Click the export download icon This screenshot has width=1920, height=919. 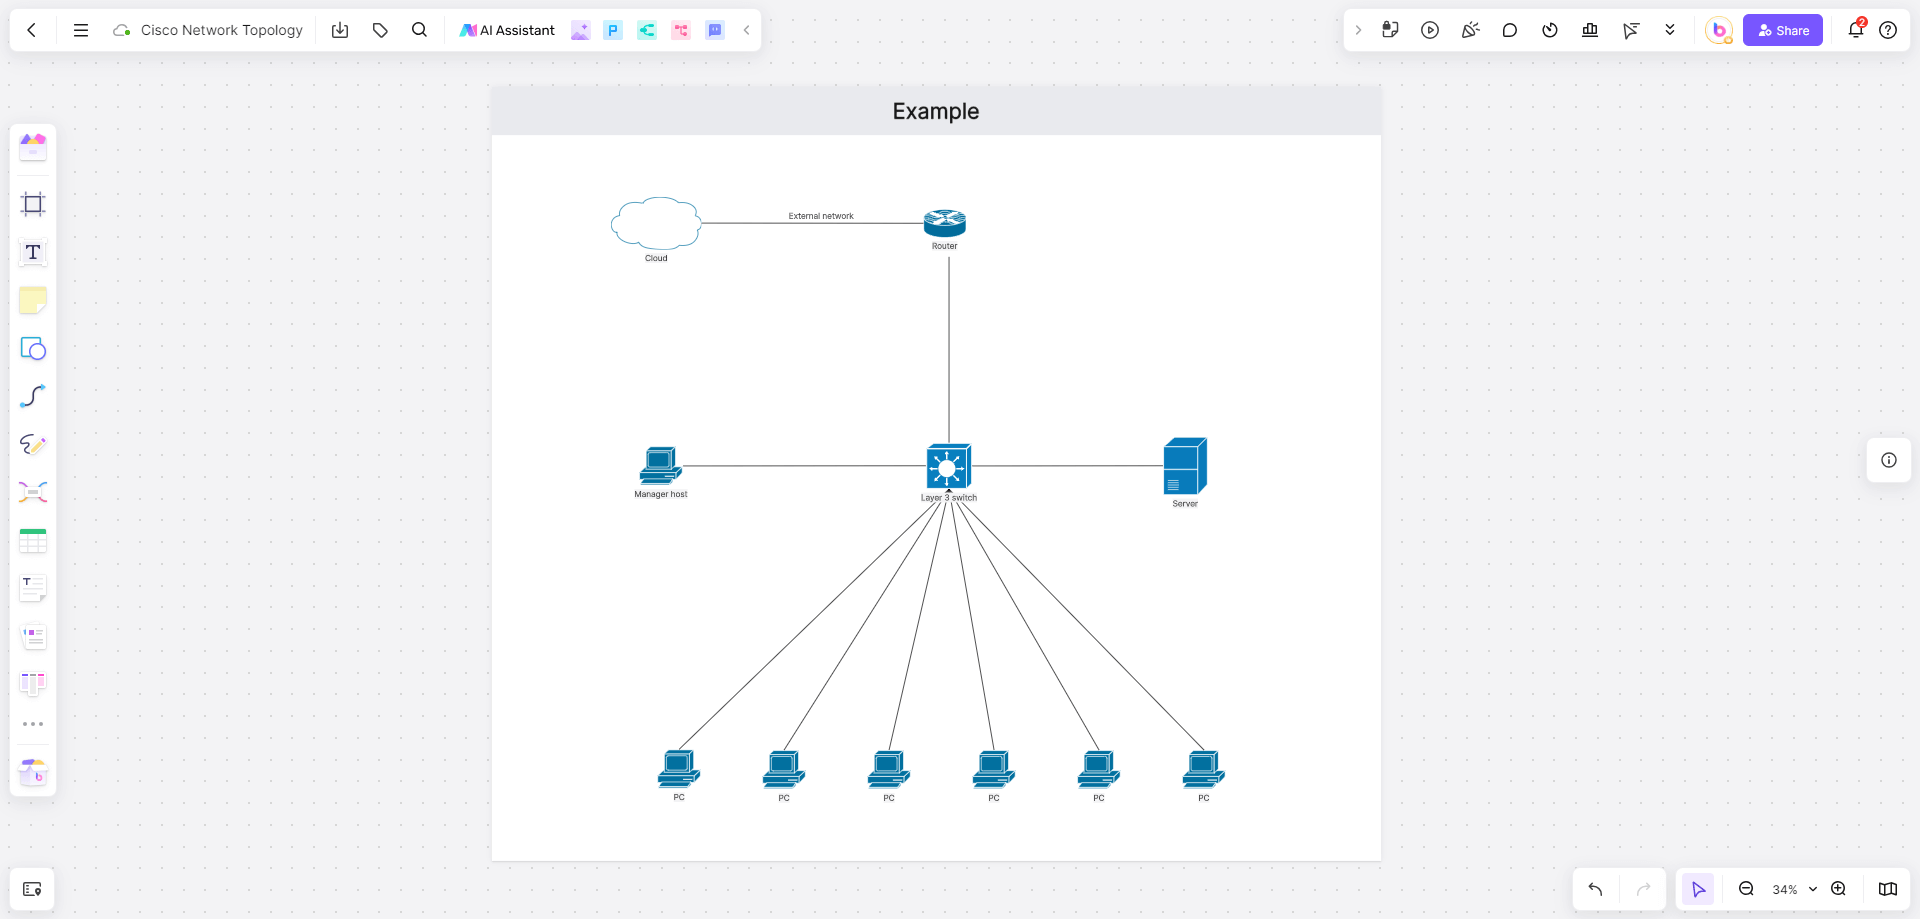pos(340,30)
